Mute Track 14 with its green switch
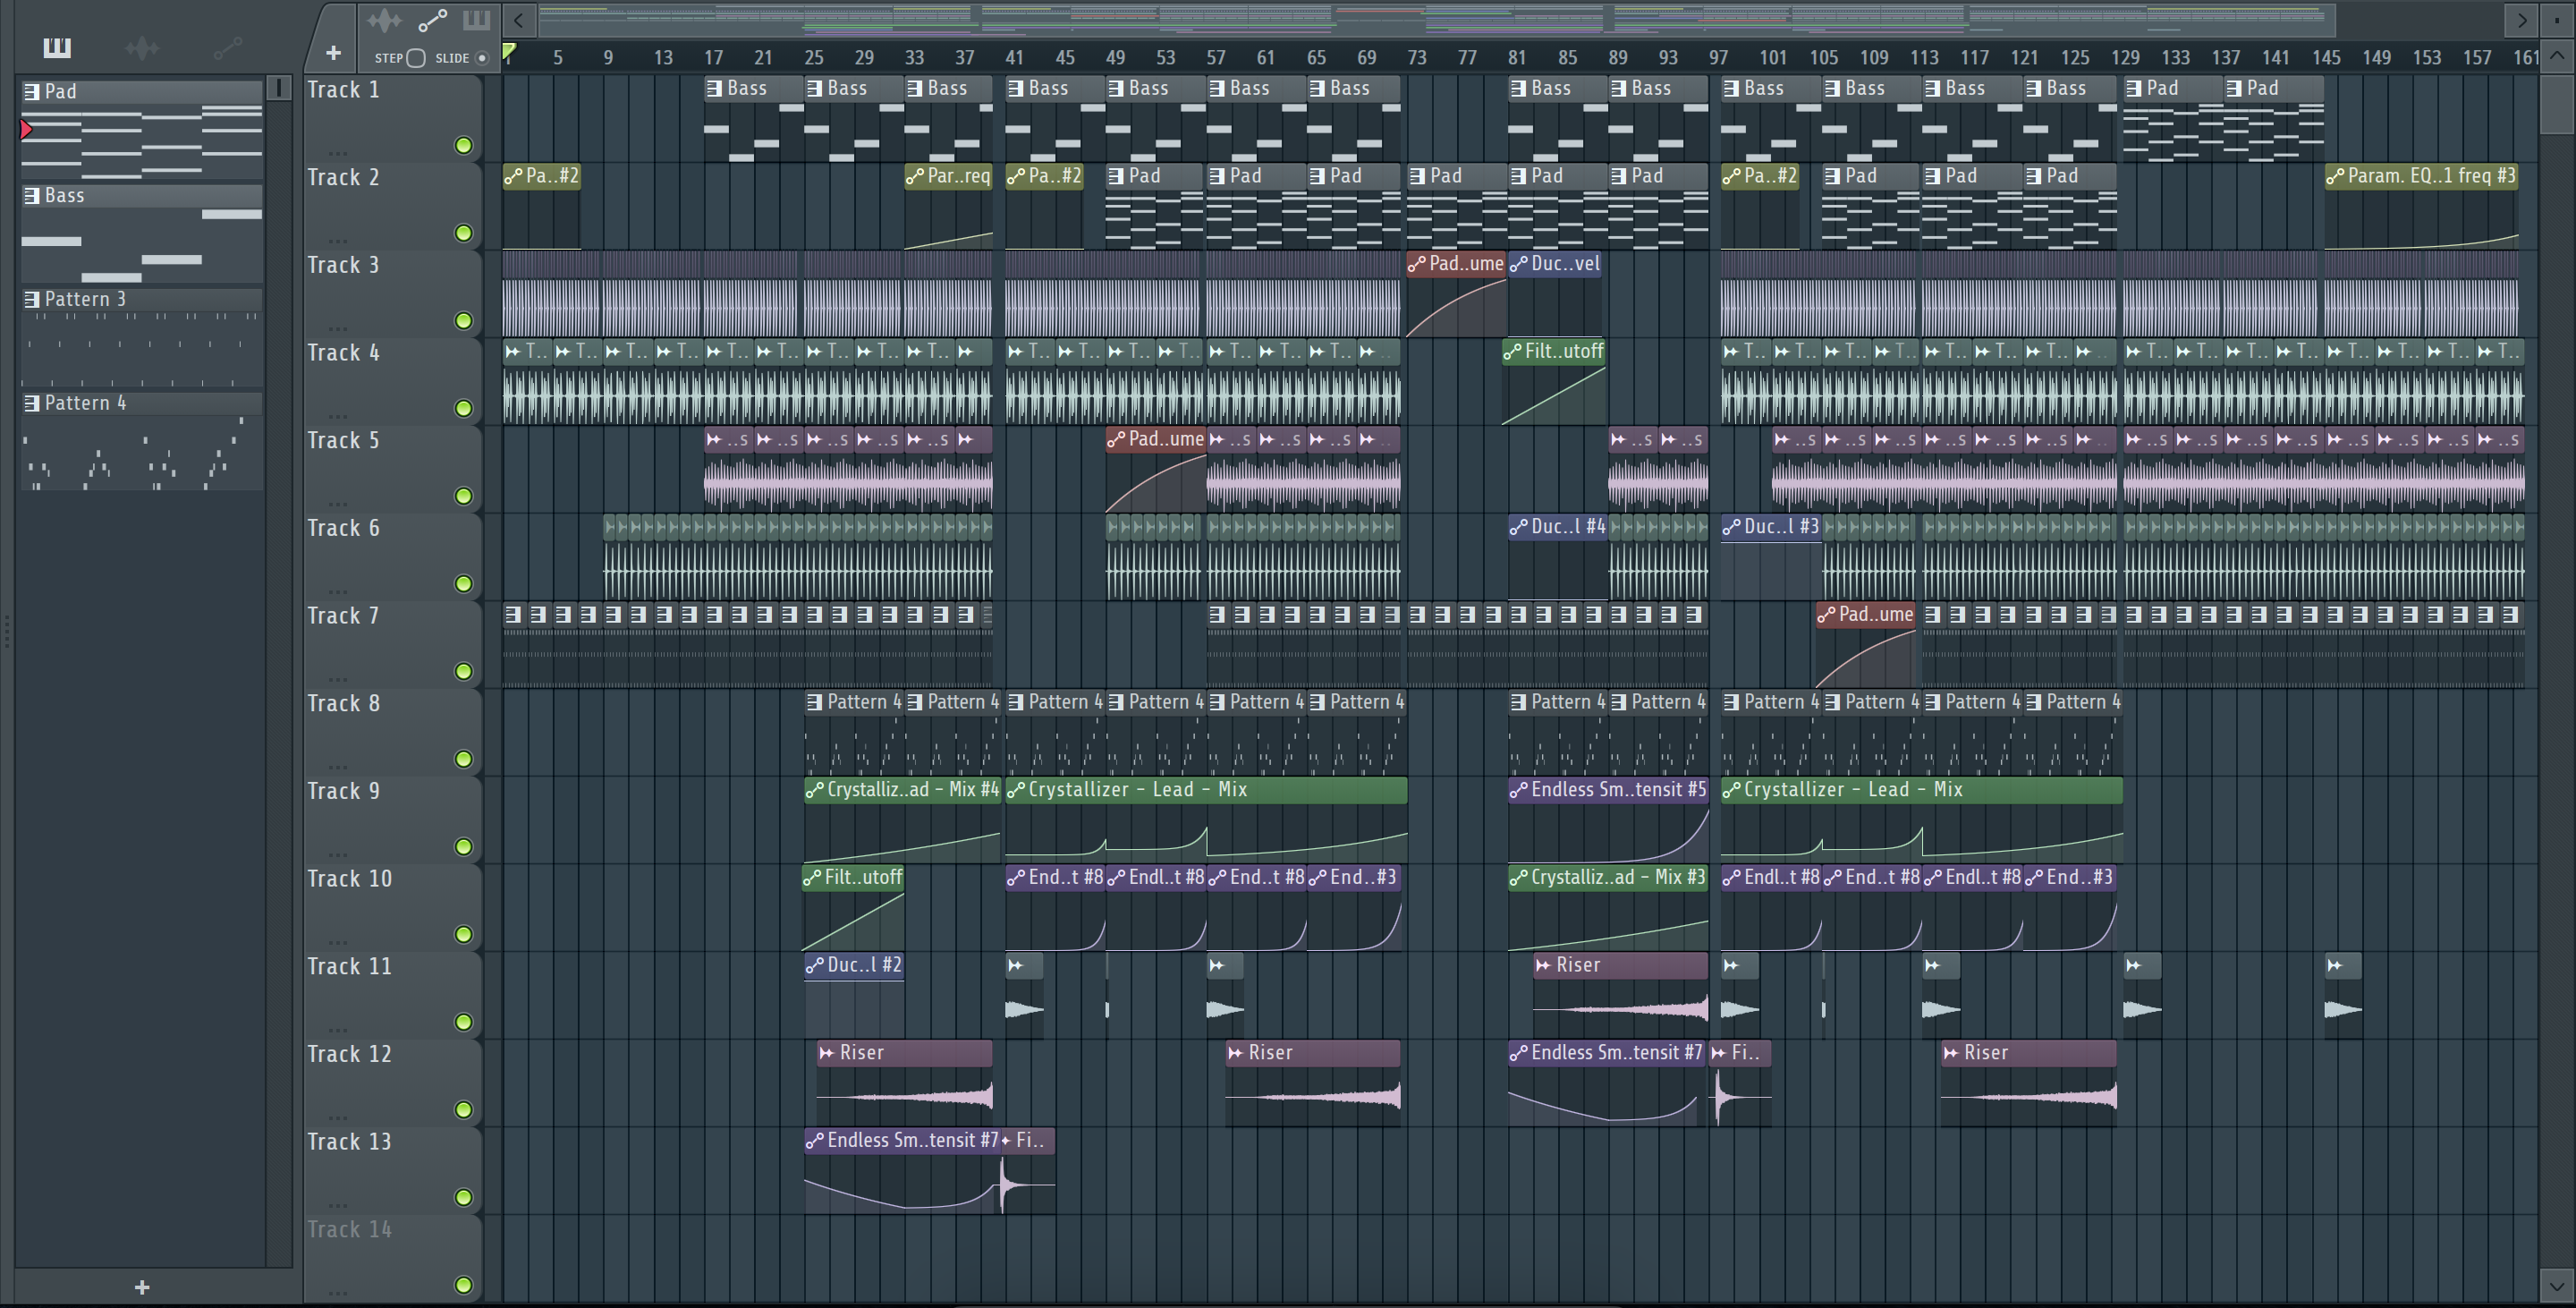Image resolution: width=2576 pixels, height=1308 pixels. click(x=463, y=1285)
